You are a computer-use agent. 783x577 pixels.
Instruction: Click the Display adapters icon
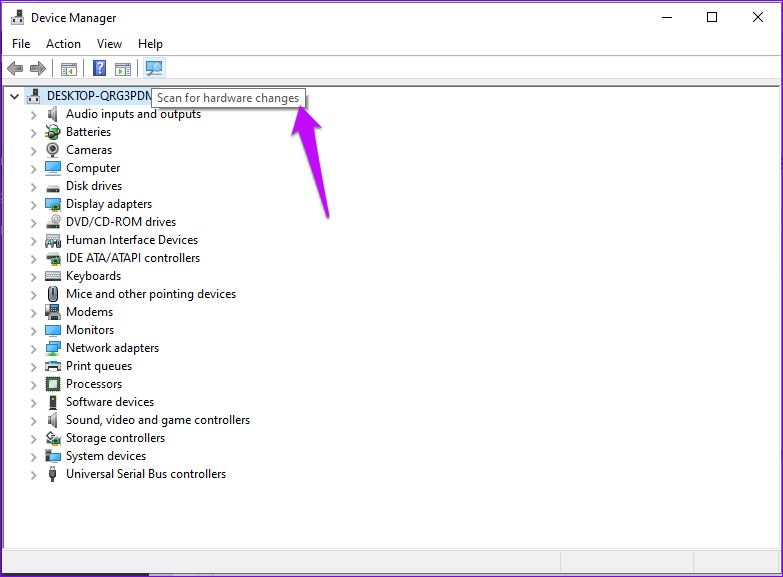click(52, 204)
